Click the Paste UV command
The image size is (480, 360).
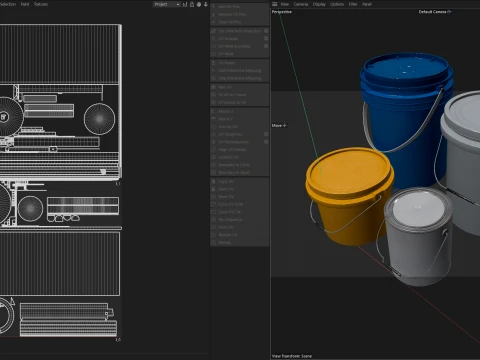pos(239,189)
